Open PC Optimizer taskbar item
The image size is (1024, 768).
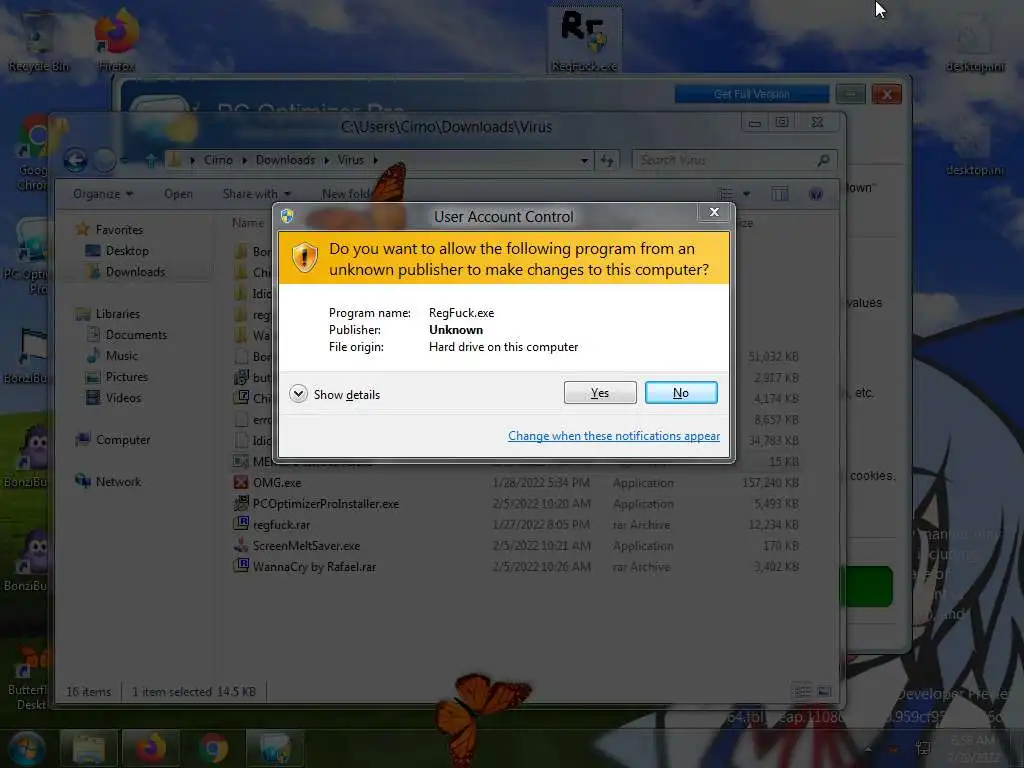pyautogui.click(x=275, y=748)
